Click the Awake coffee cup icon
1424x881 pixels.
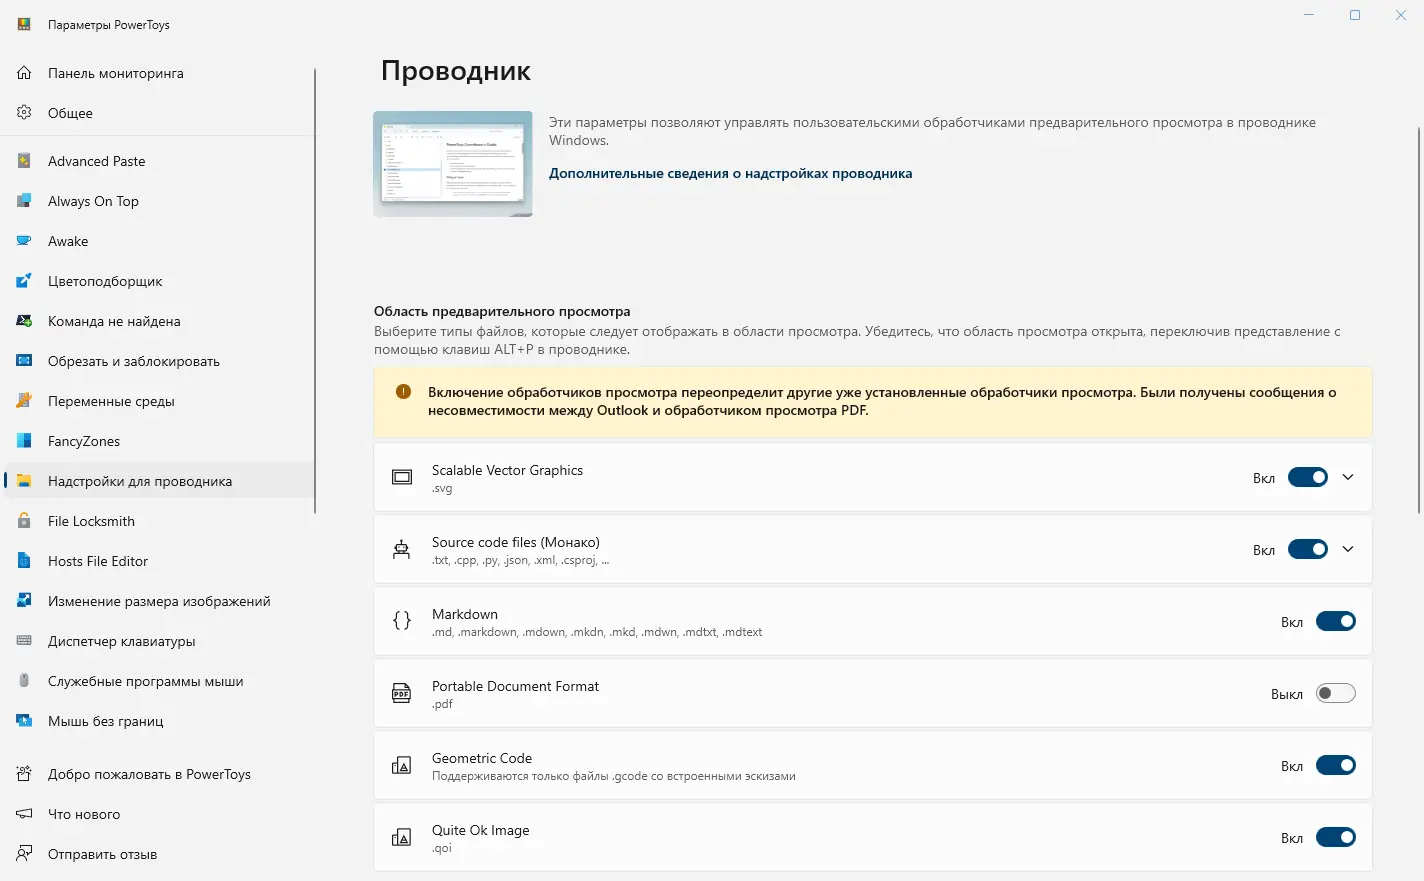pyautogui.click(x=24, y=241)
